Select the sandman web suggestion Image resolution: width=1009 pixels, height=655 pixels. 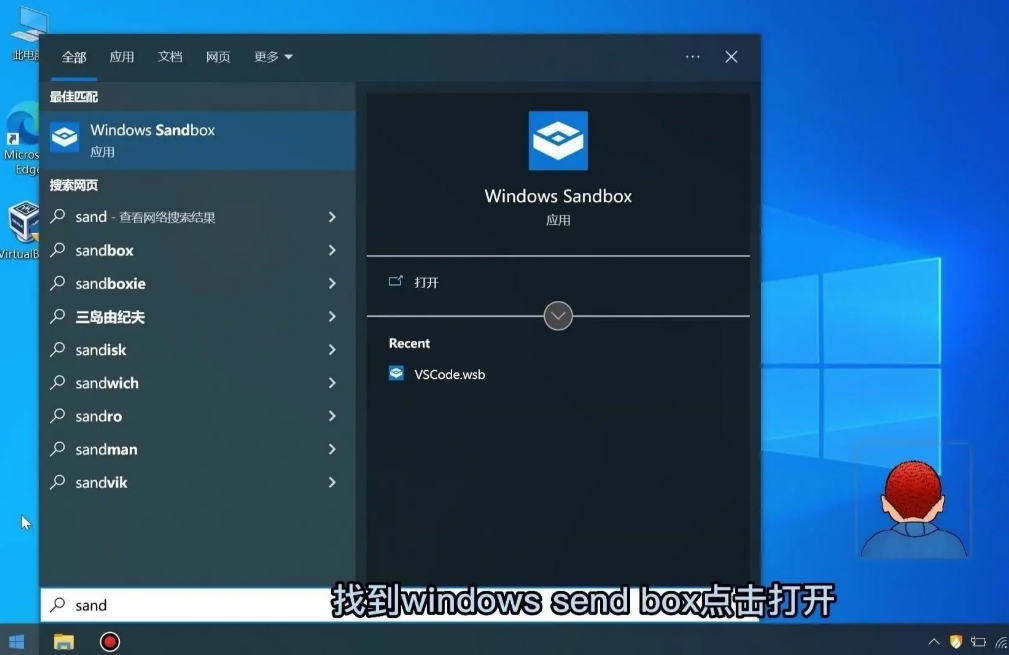click(x=198, y=449)
